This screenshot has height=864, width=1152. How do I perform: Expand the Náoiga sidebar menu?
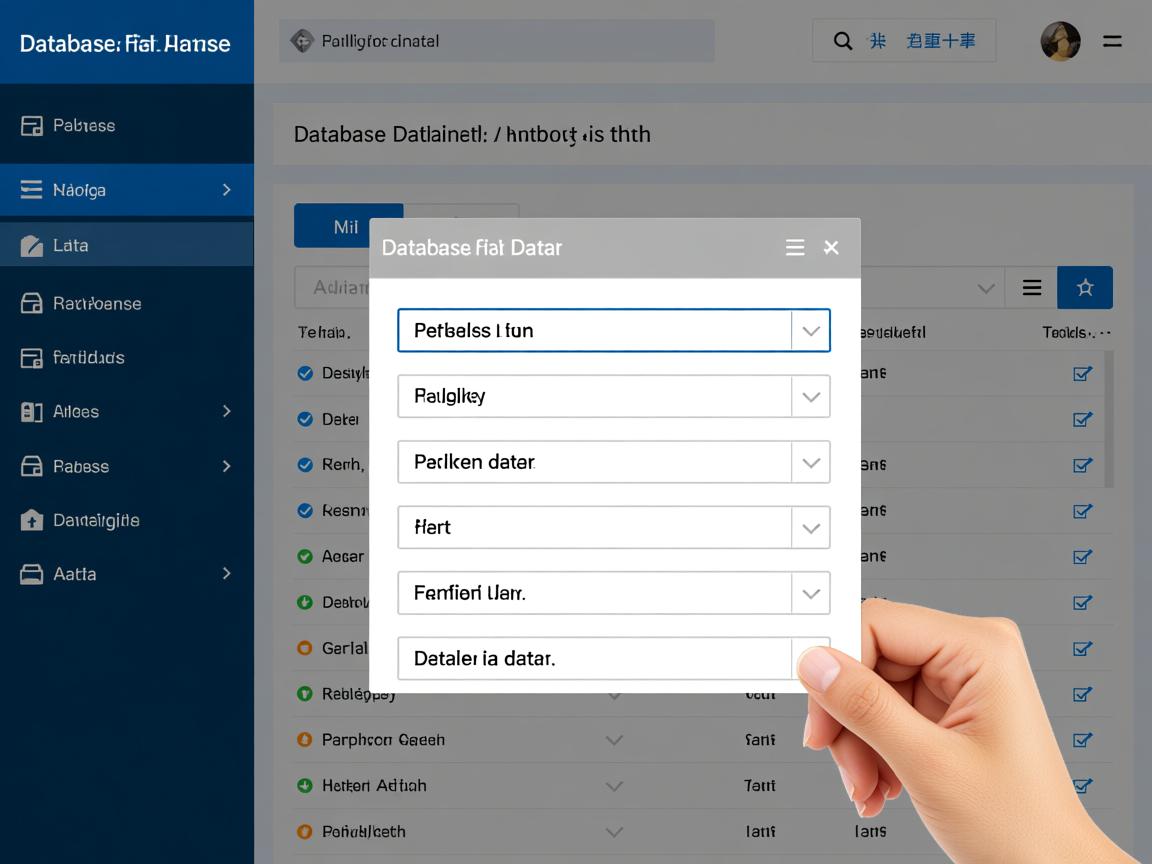click(x=226, y=190)
